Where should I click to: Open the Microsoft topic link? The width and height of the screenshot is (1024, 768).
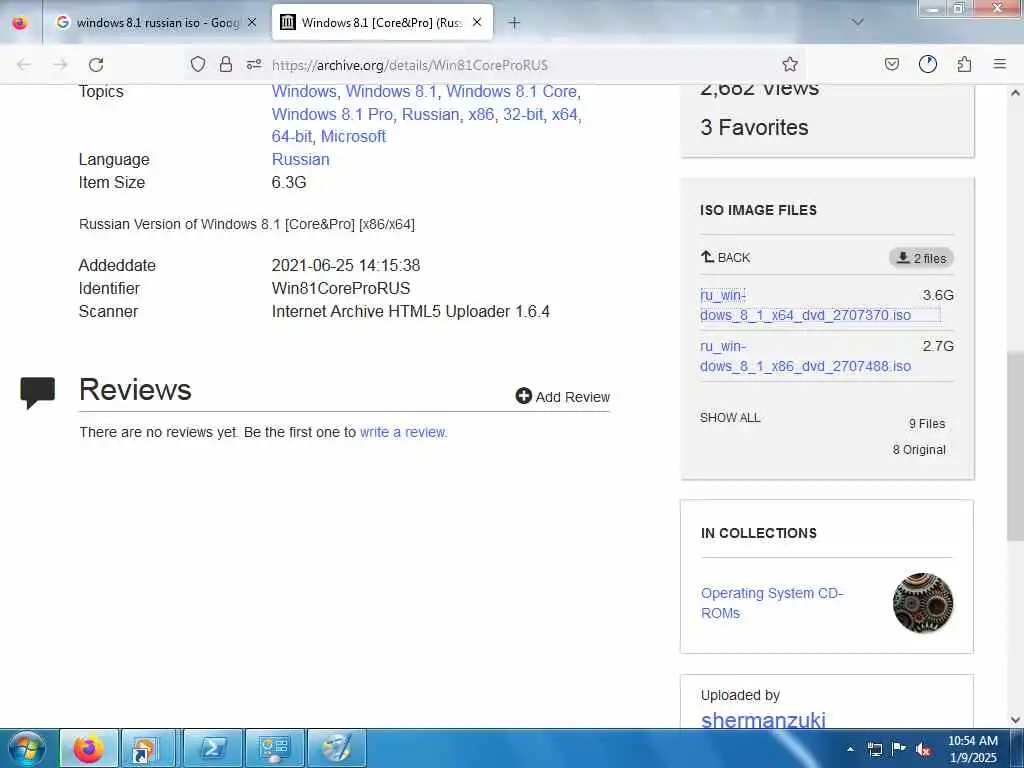click(353, 136)
